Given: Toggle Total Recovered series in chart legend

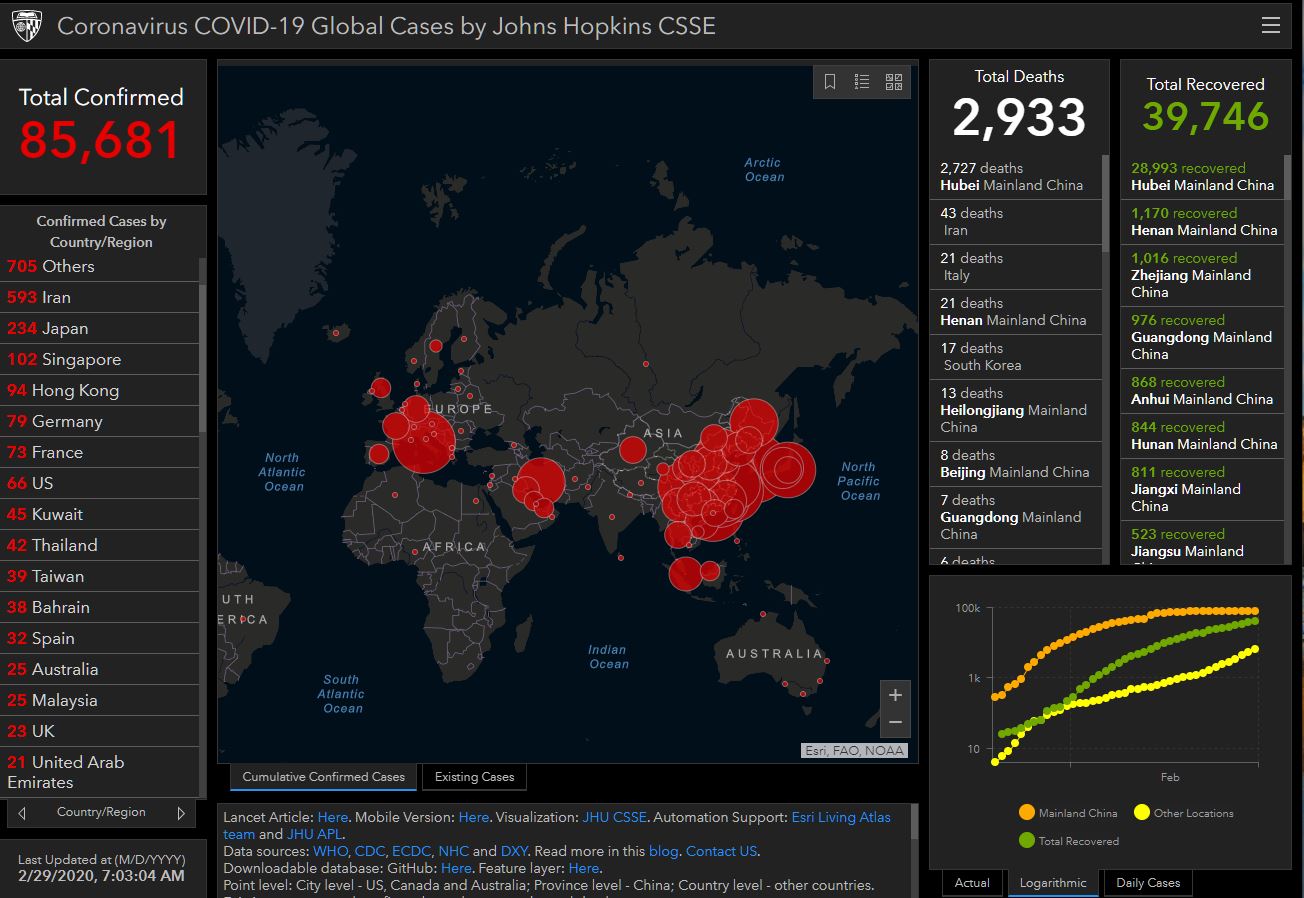Looking at the screenshot, I should point(1069,841).
